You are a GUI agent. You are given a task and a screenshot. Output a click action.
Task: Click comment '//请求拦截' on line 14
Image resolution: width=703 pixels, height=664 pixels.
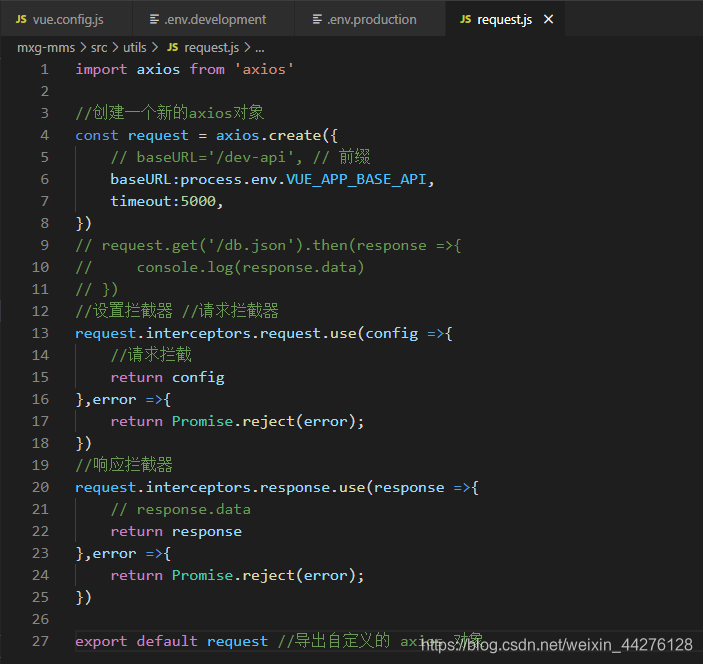pos(151,355)
